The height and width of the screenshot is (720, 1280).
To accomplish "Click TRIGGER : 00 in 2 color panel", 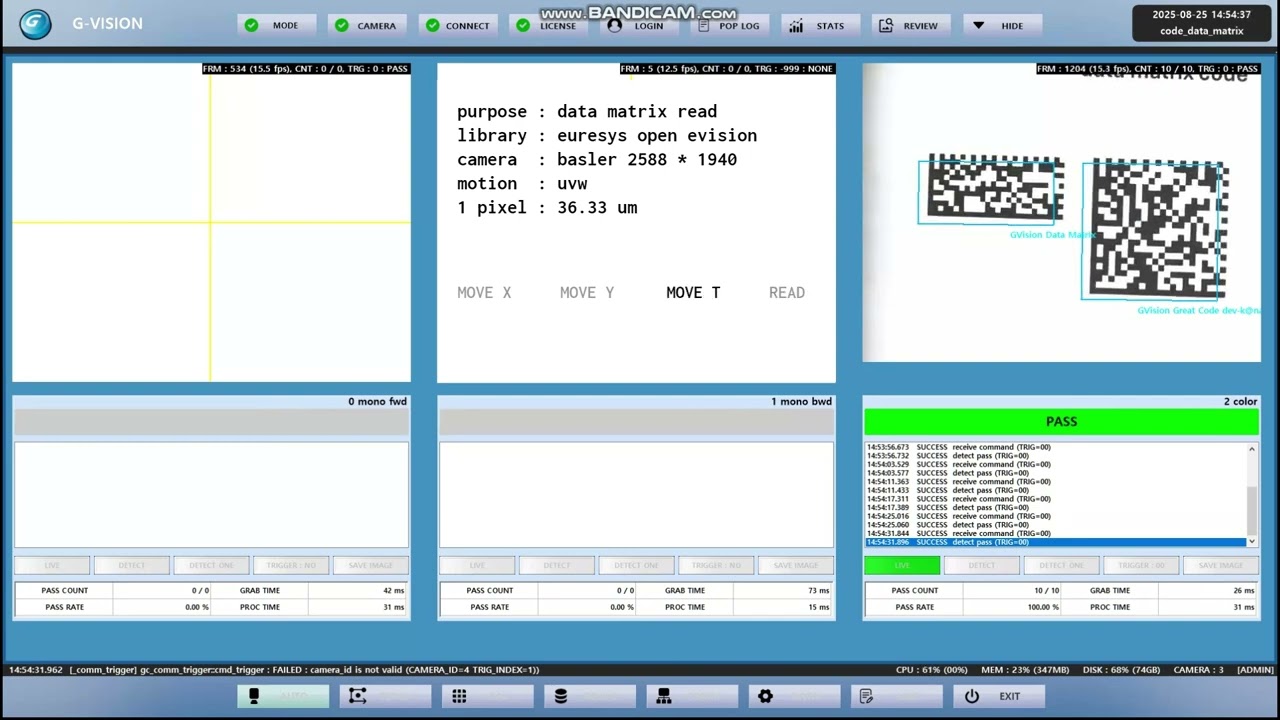I will (x=1141, y=565).
